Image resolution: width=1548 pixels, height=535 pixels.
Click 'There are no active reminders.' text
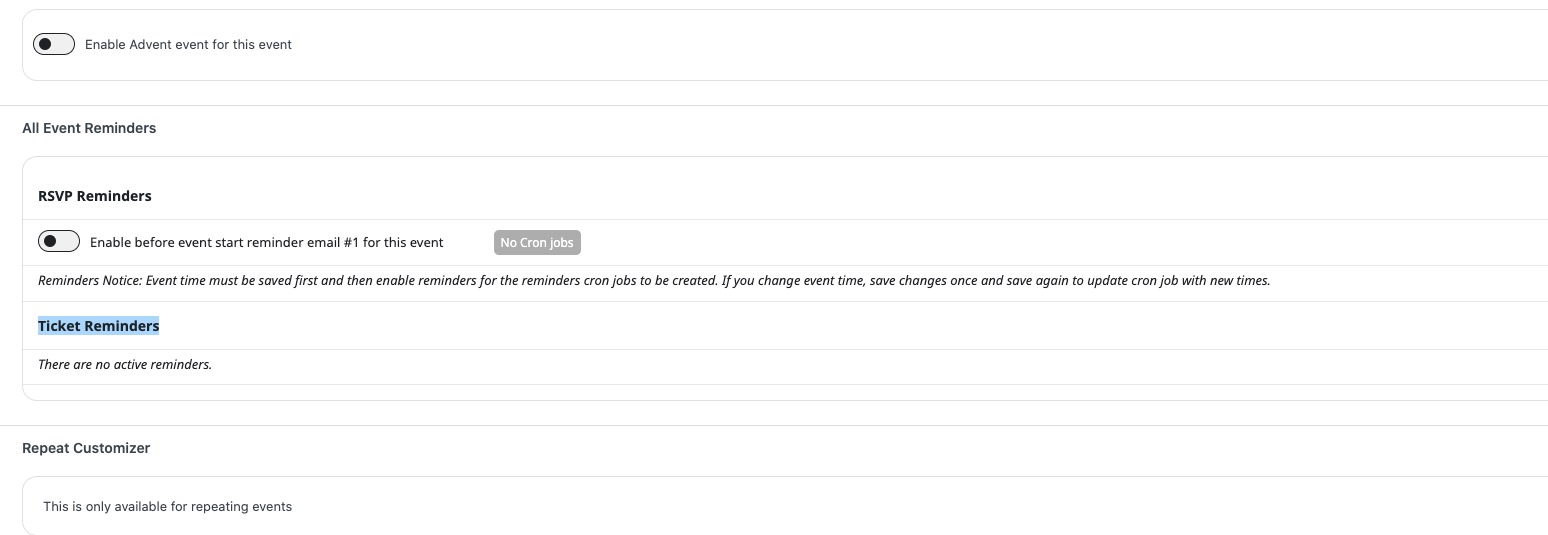pyautogui.click(x=125, y=364)
